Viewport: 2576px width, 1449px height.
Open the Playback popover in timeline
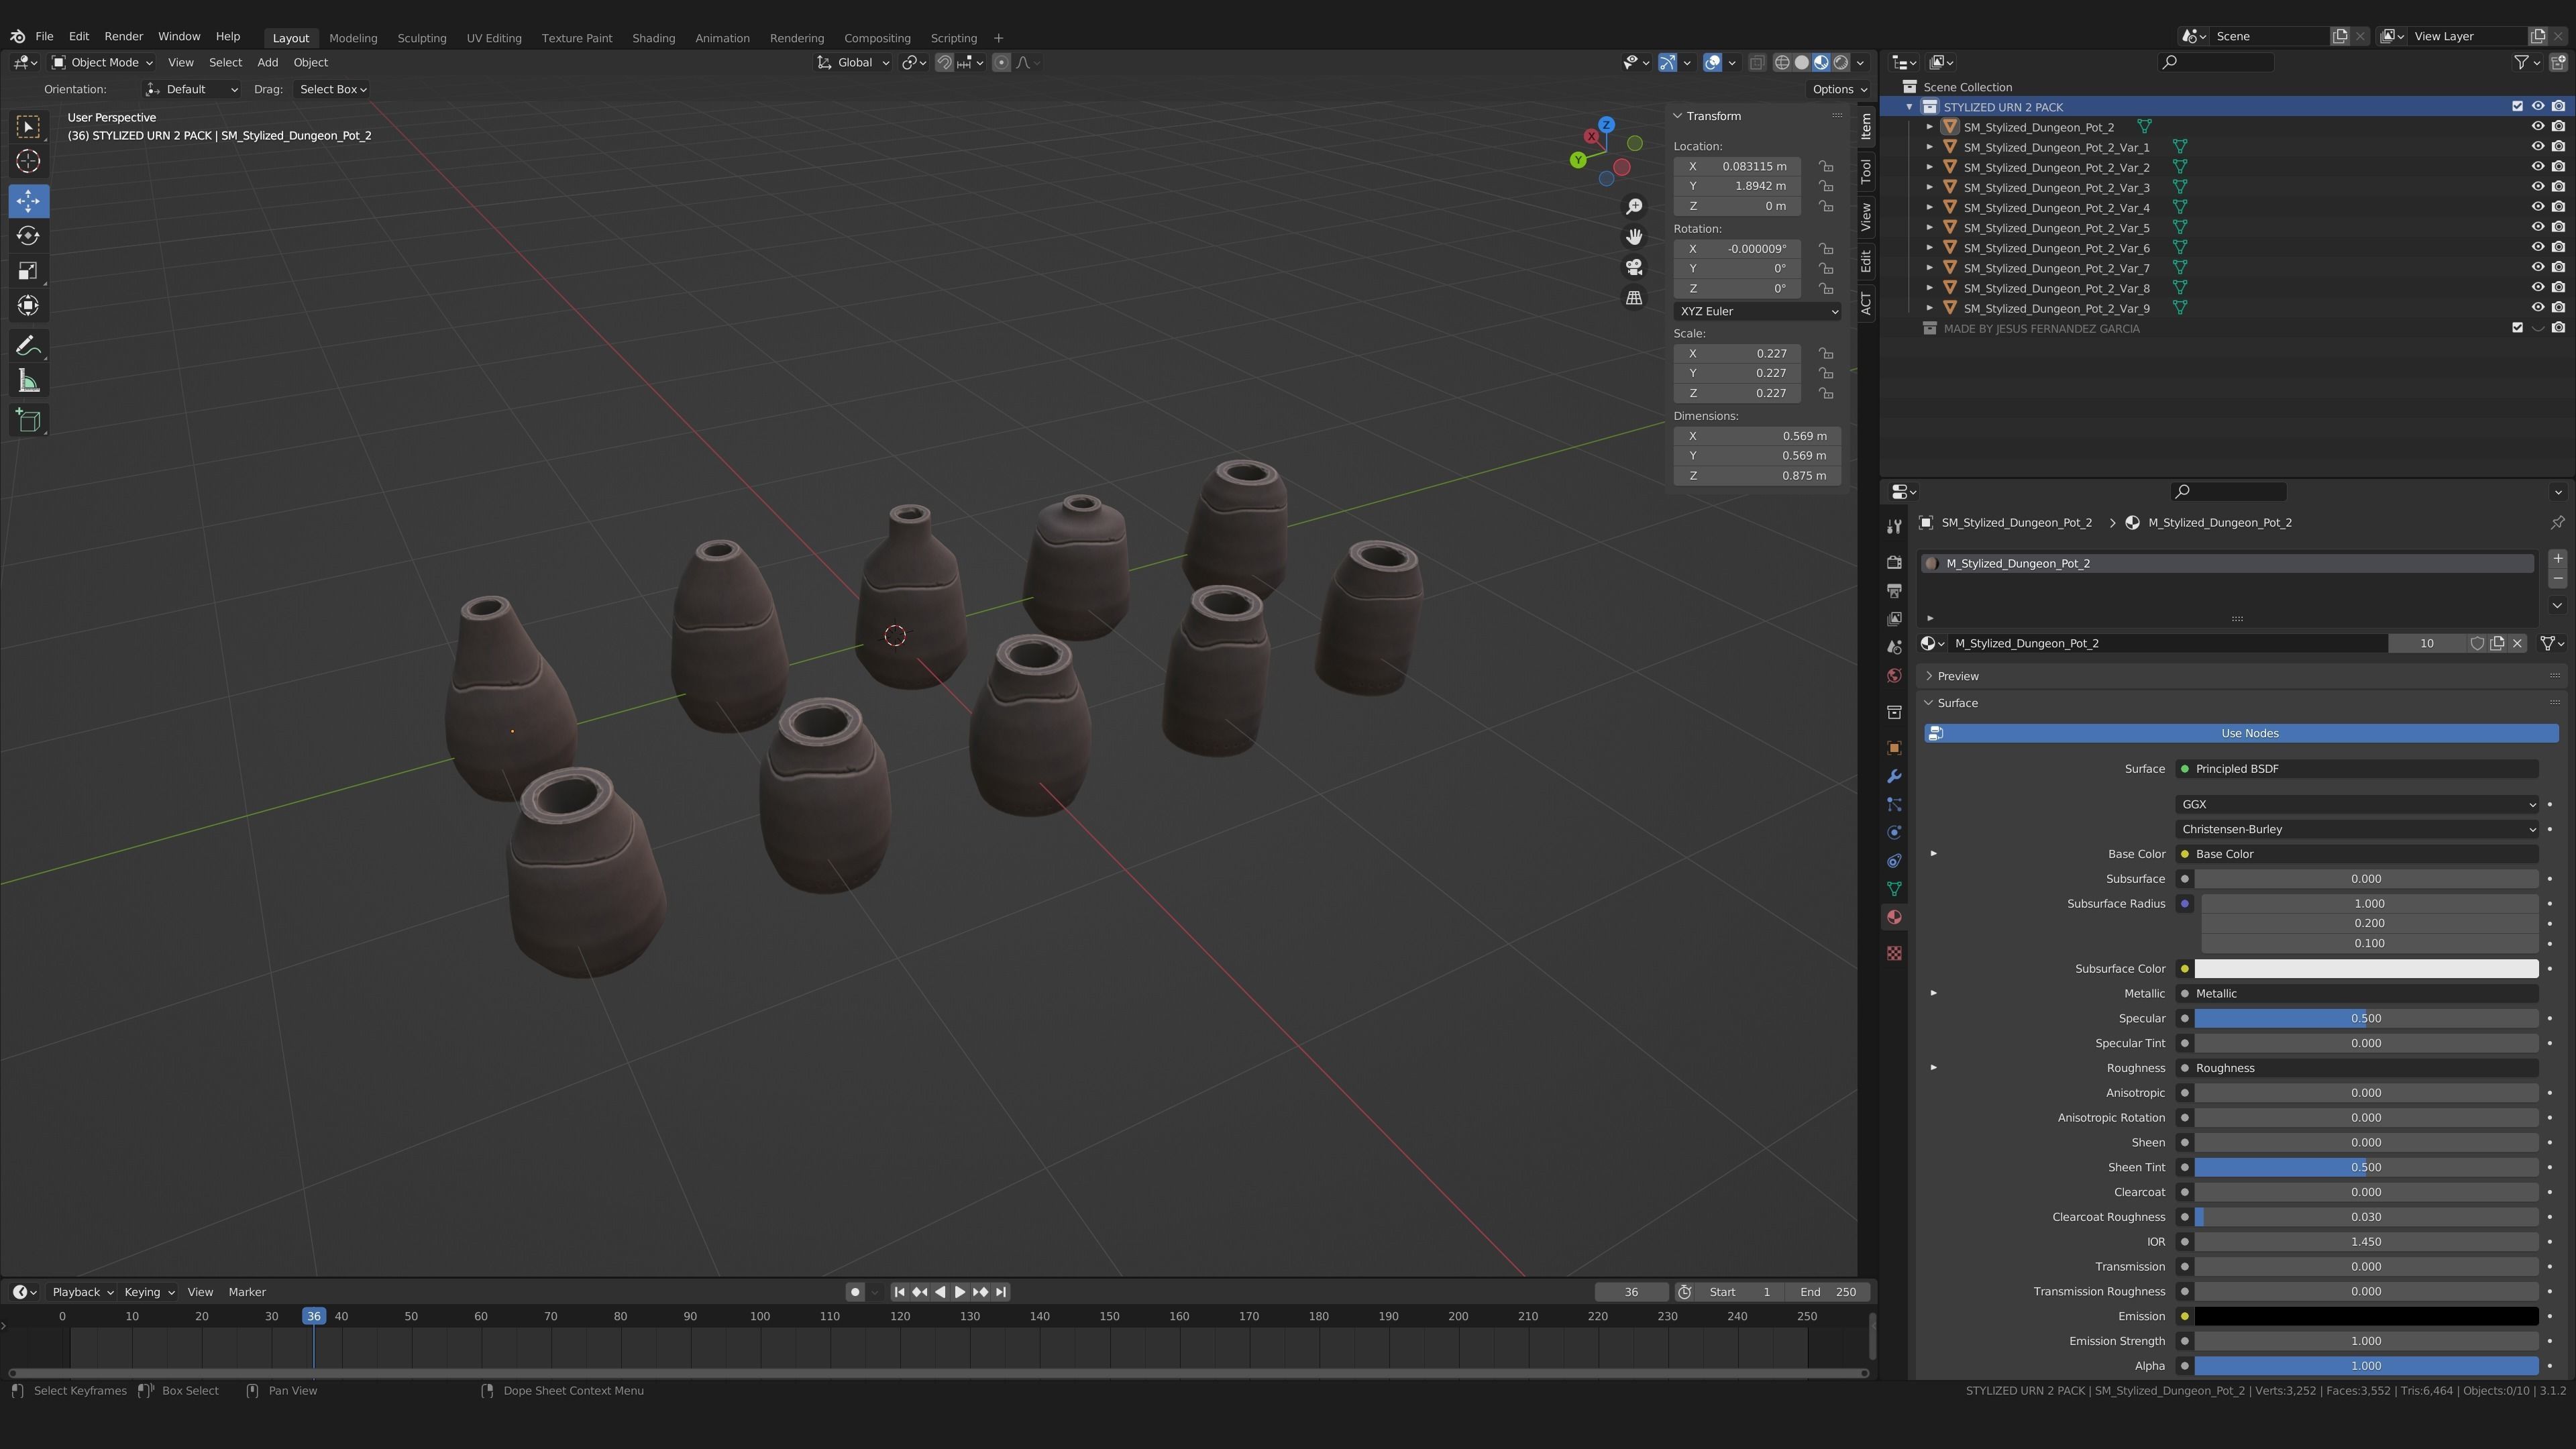pyautogui.click(x=82, y=1292)
